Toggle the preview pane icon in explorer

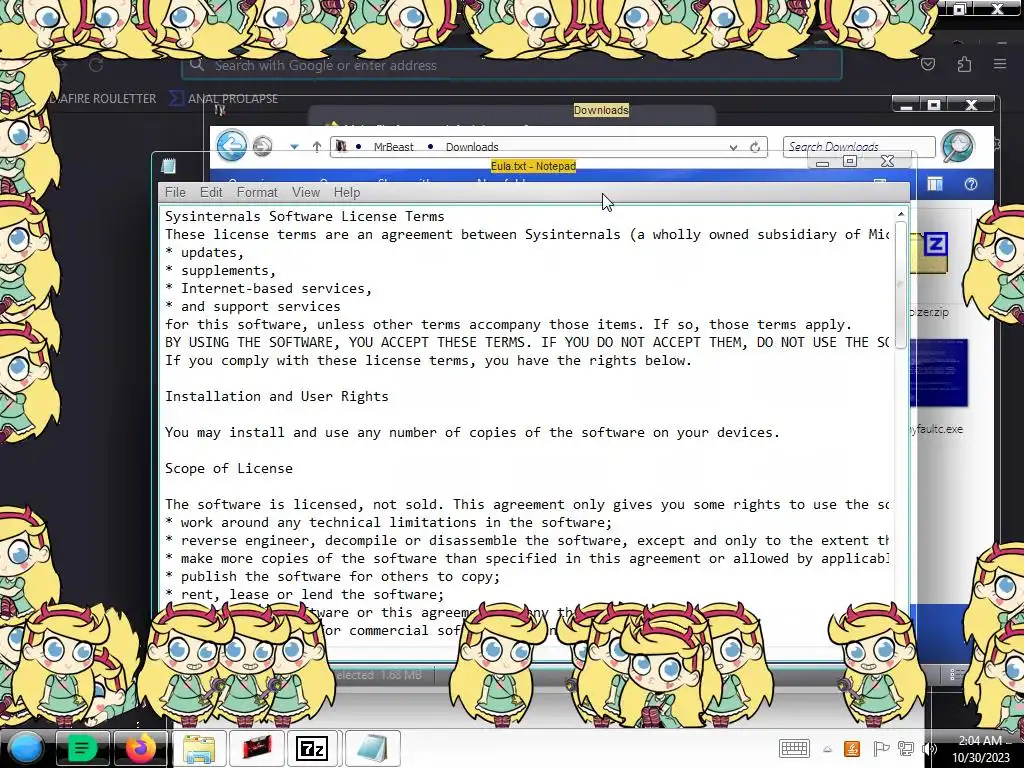pyautogui.click(x=935, y=185)
